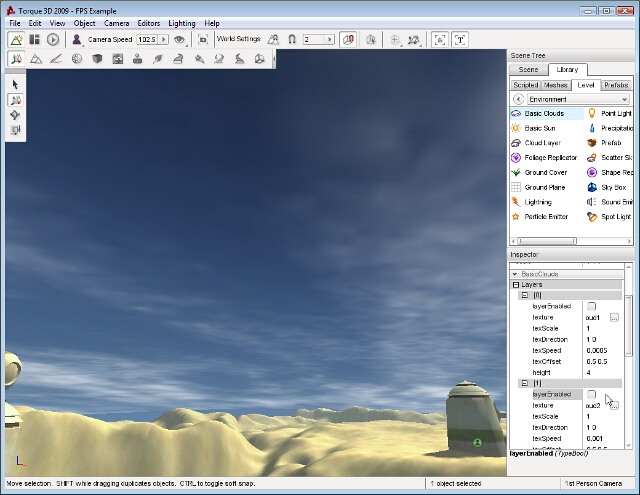The width and height of the screenshot is (640, 495).
Task: Click the back arrow beside Environment
Action: tap(518, 100)
